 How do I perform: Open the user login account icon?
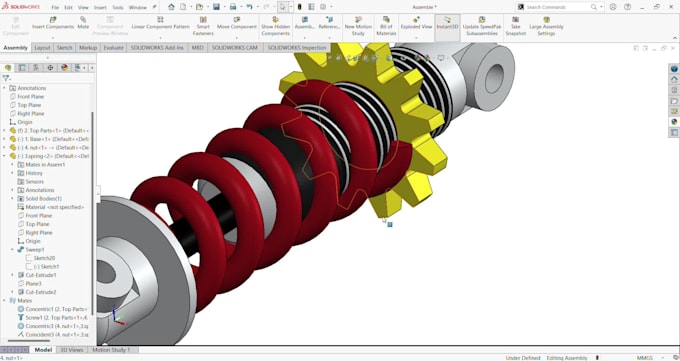coord(613,7)
